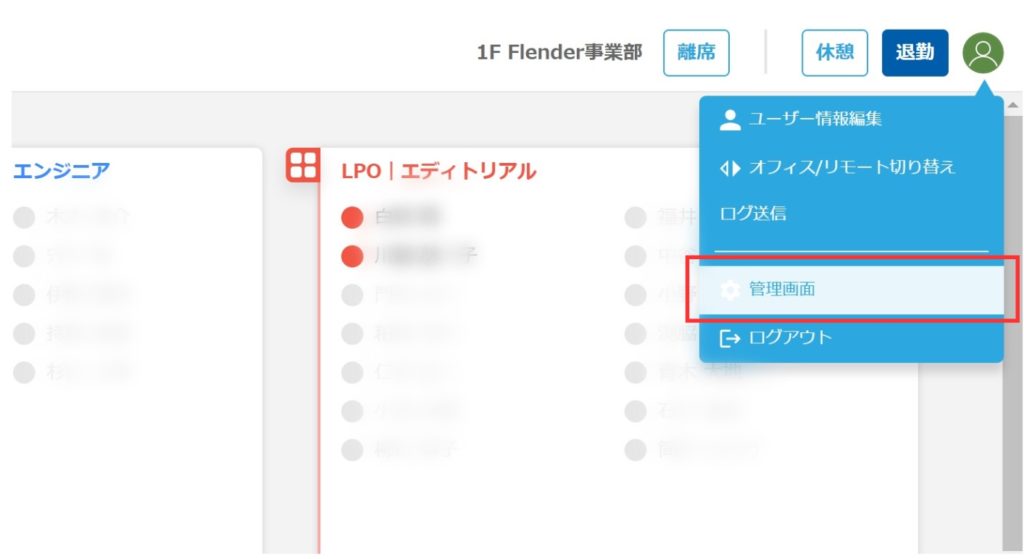Click the LPO｜エディトリアル group heading
This screenshot has height=559, width=1024.
click(x=439, y=172)
